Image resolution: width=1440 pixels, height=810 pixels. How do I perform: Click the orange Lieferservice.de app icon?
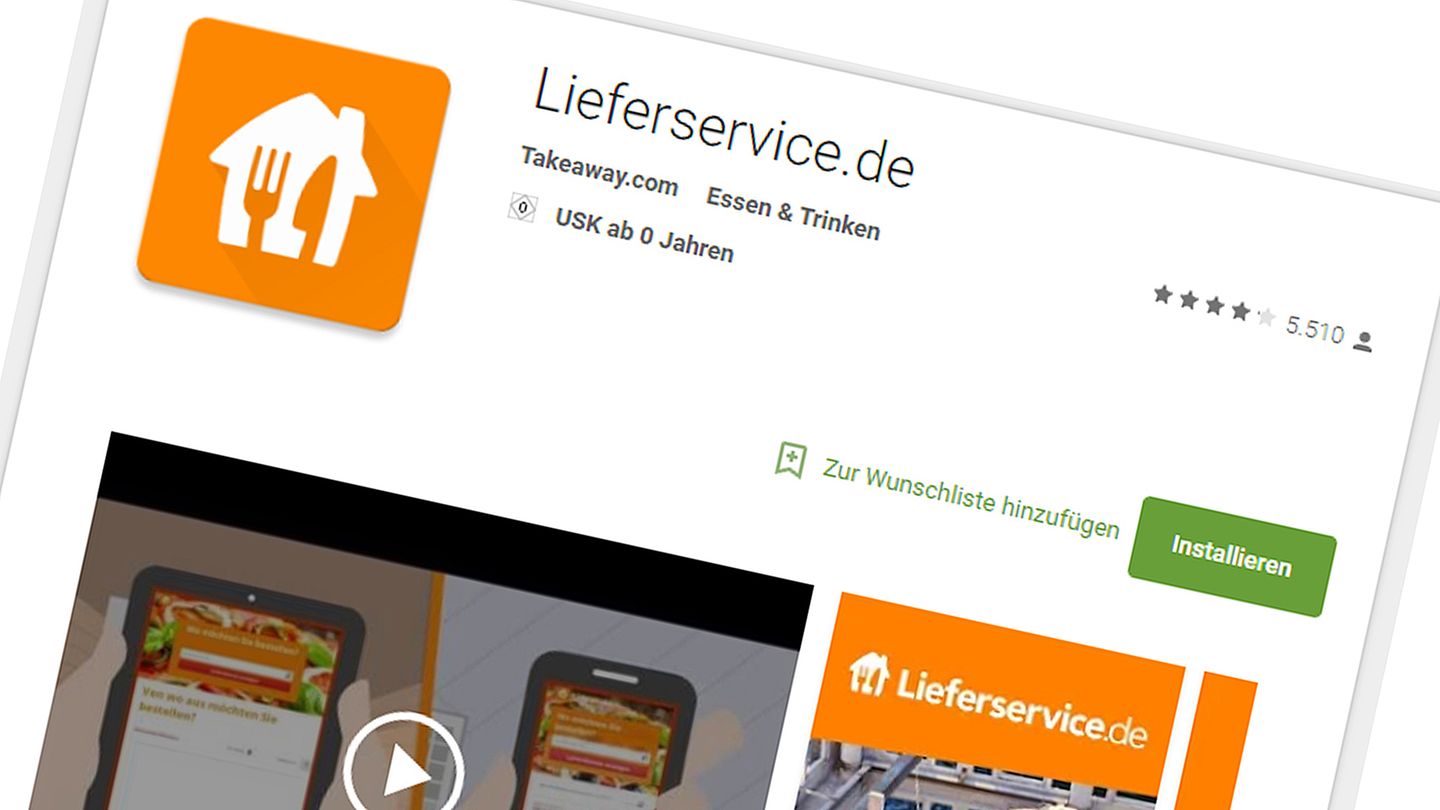pyautogui.click(x=293, y=174)
